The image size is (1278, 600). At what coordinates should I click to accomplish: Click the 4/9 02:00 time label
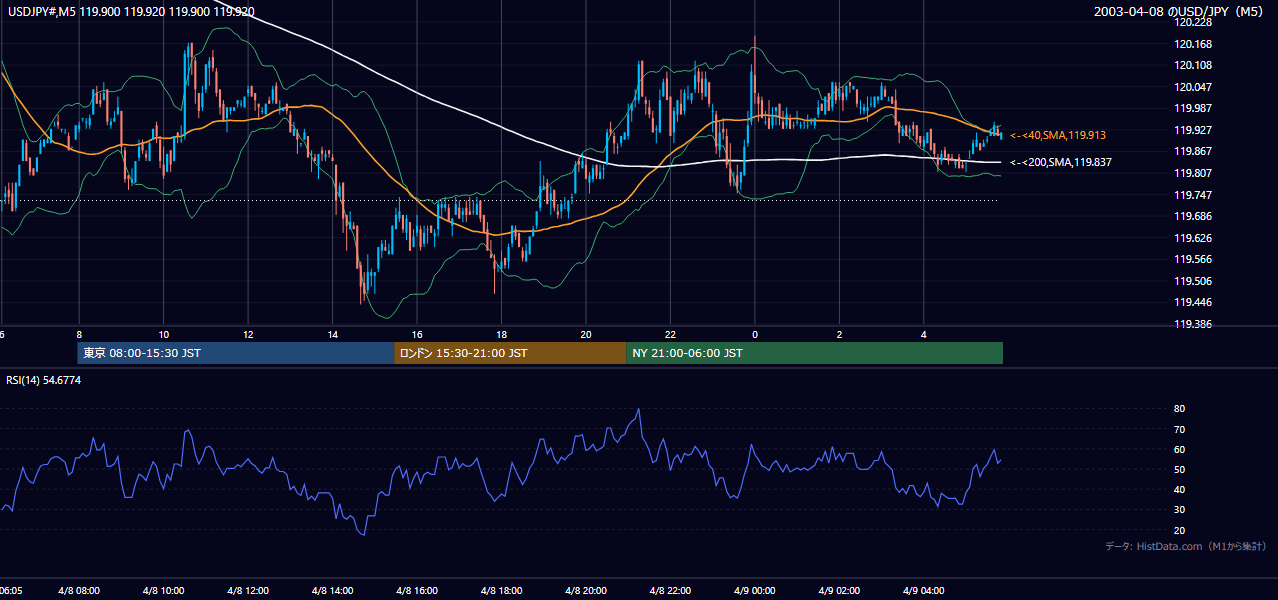[840, 591]
